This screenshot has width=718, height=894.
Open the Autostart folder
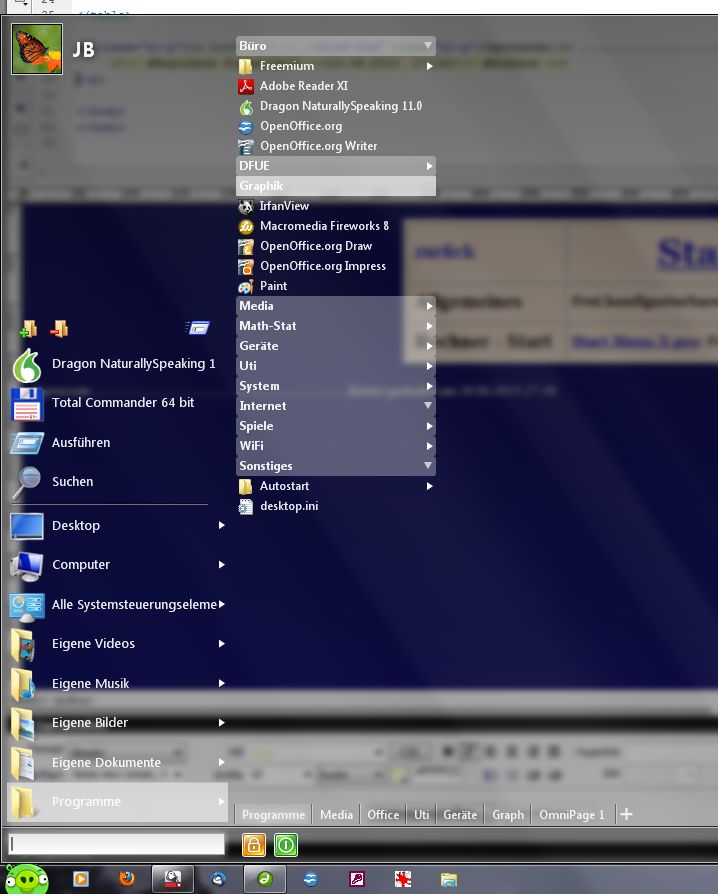click(x=336, y=486)
